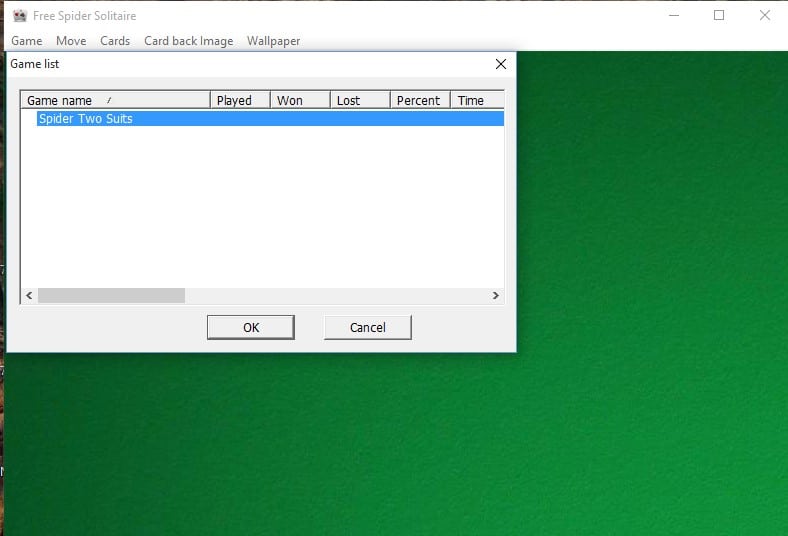This screenshot has width=788, height=536.
Task: Sort by the Lost column header
Action: point(360,100)
